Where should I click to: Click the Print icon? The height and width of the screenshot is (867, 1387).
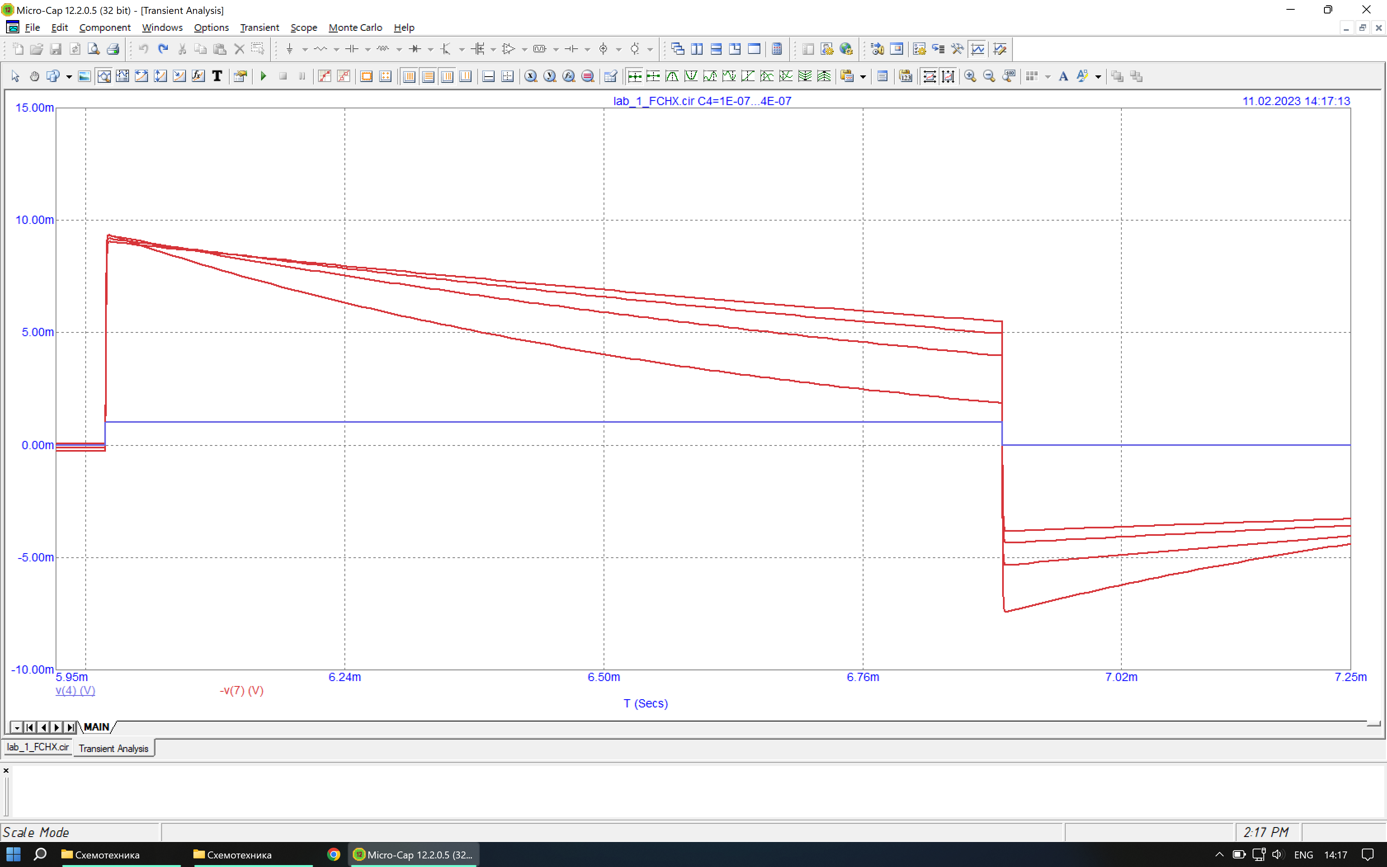[113, 49]
